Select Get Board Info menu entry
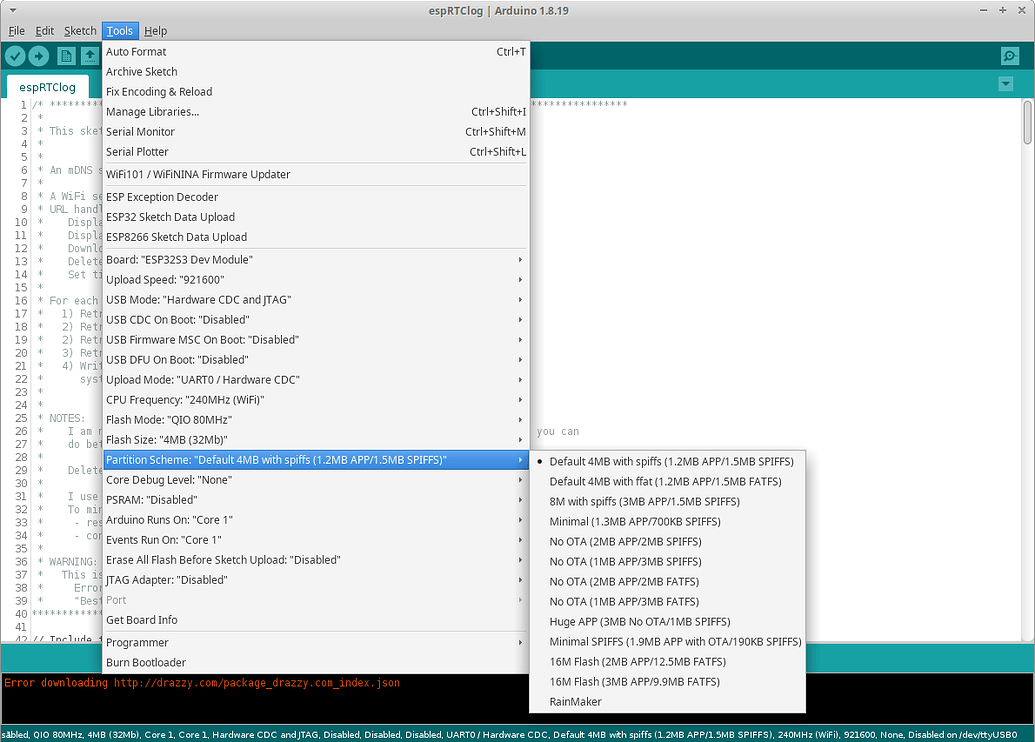The height and width of the screenshot is (742, 1035). 316,620
